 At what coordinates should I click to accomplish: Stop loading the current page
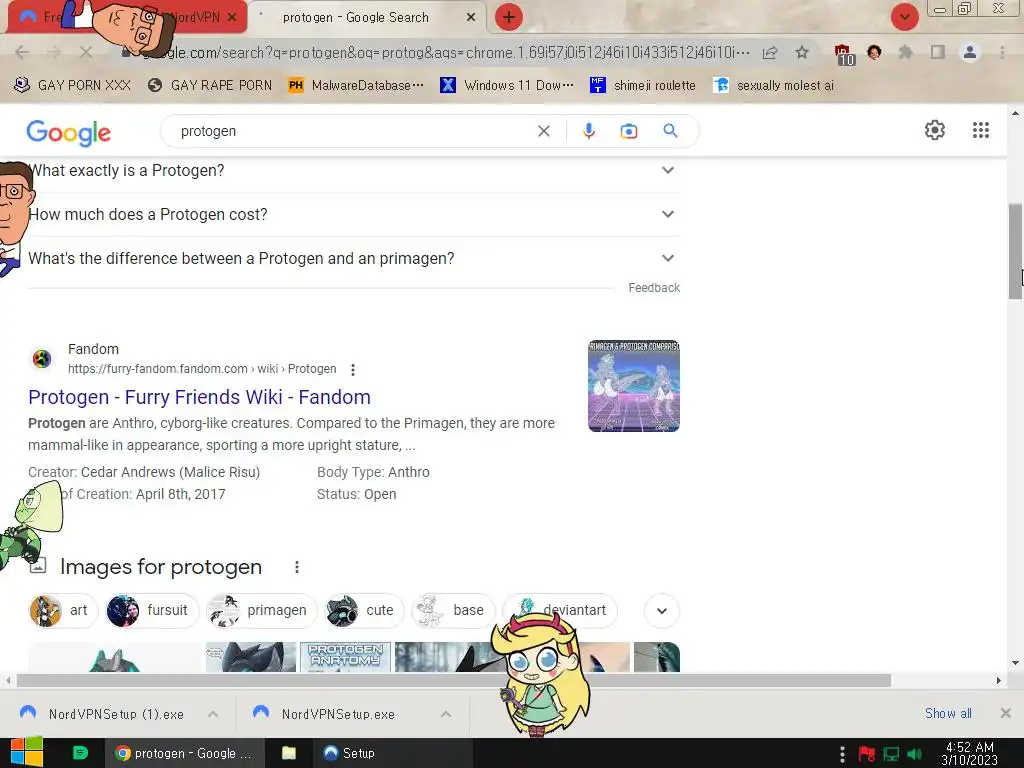point(86,52)
